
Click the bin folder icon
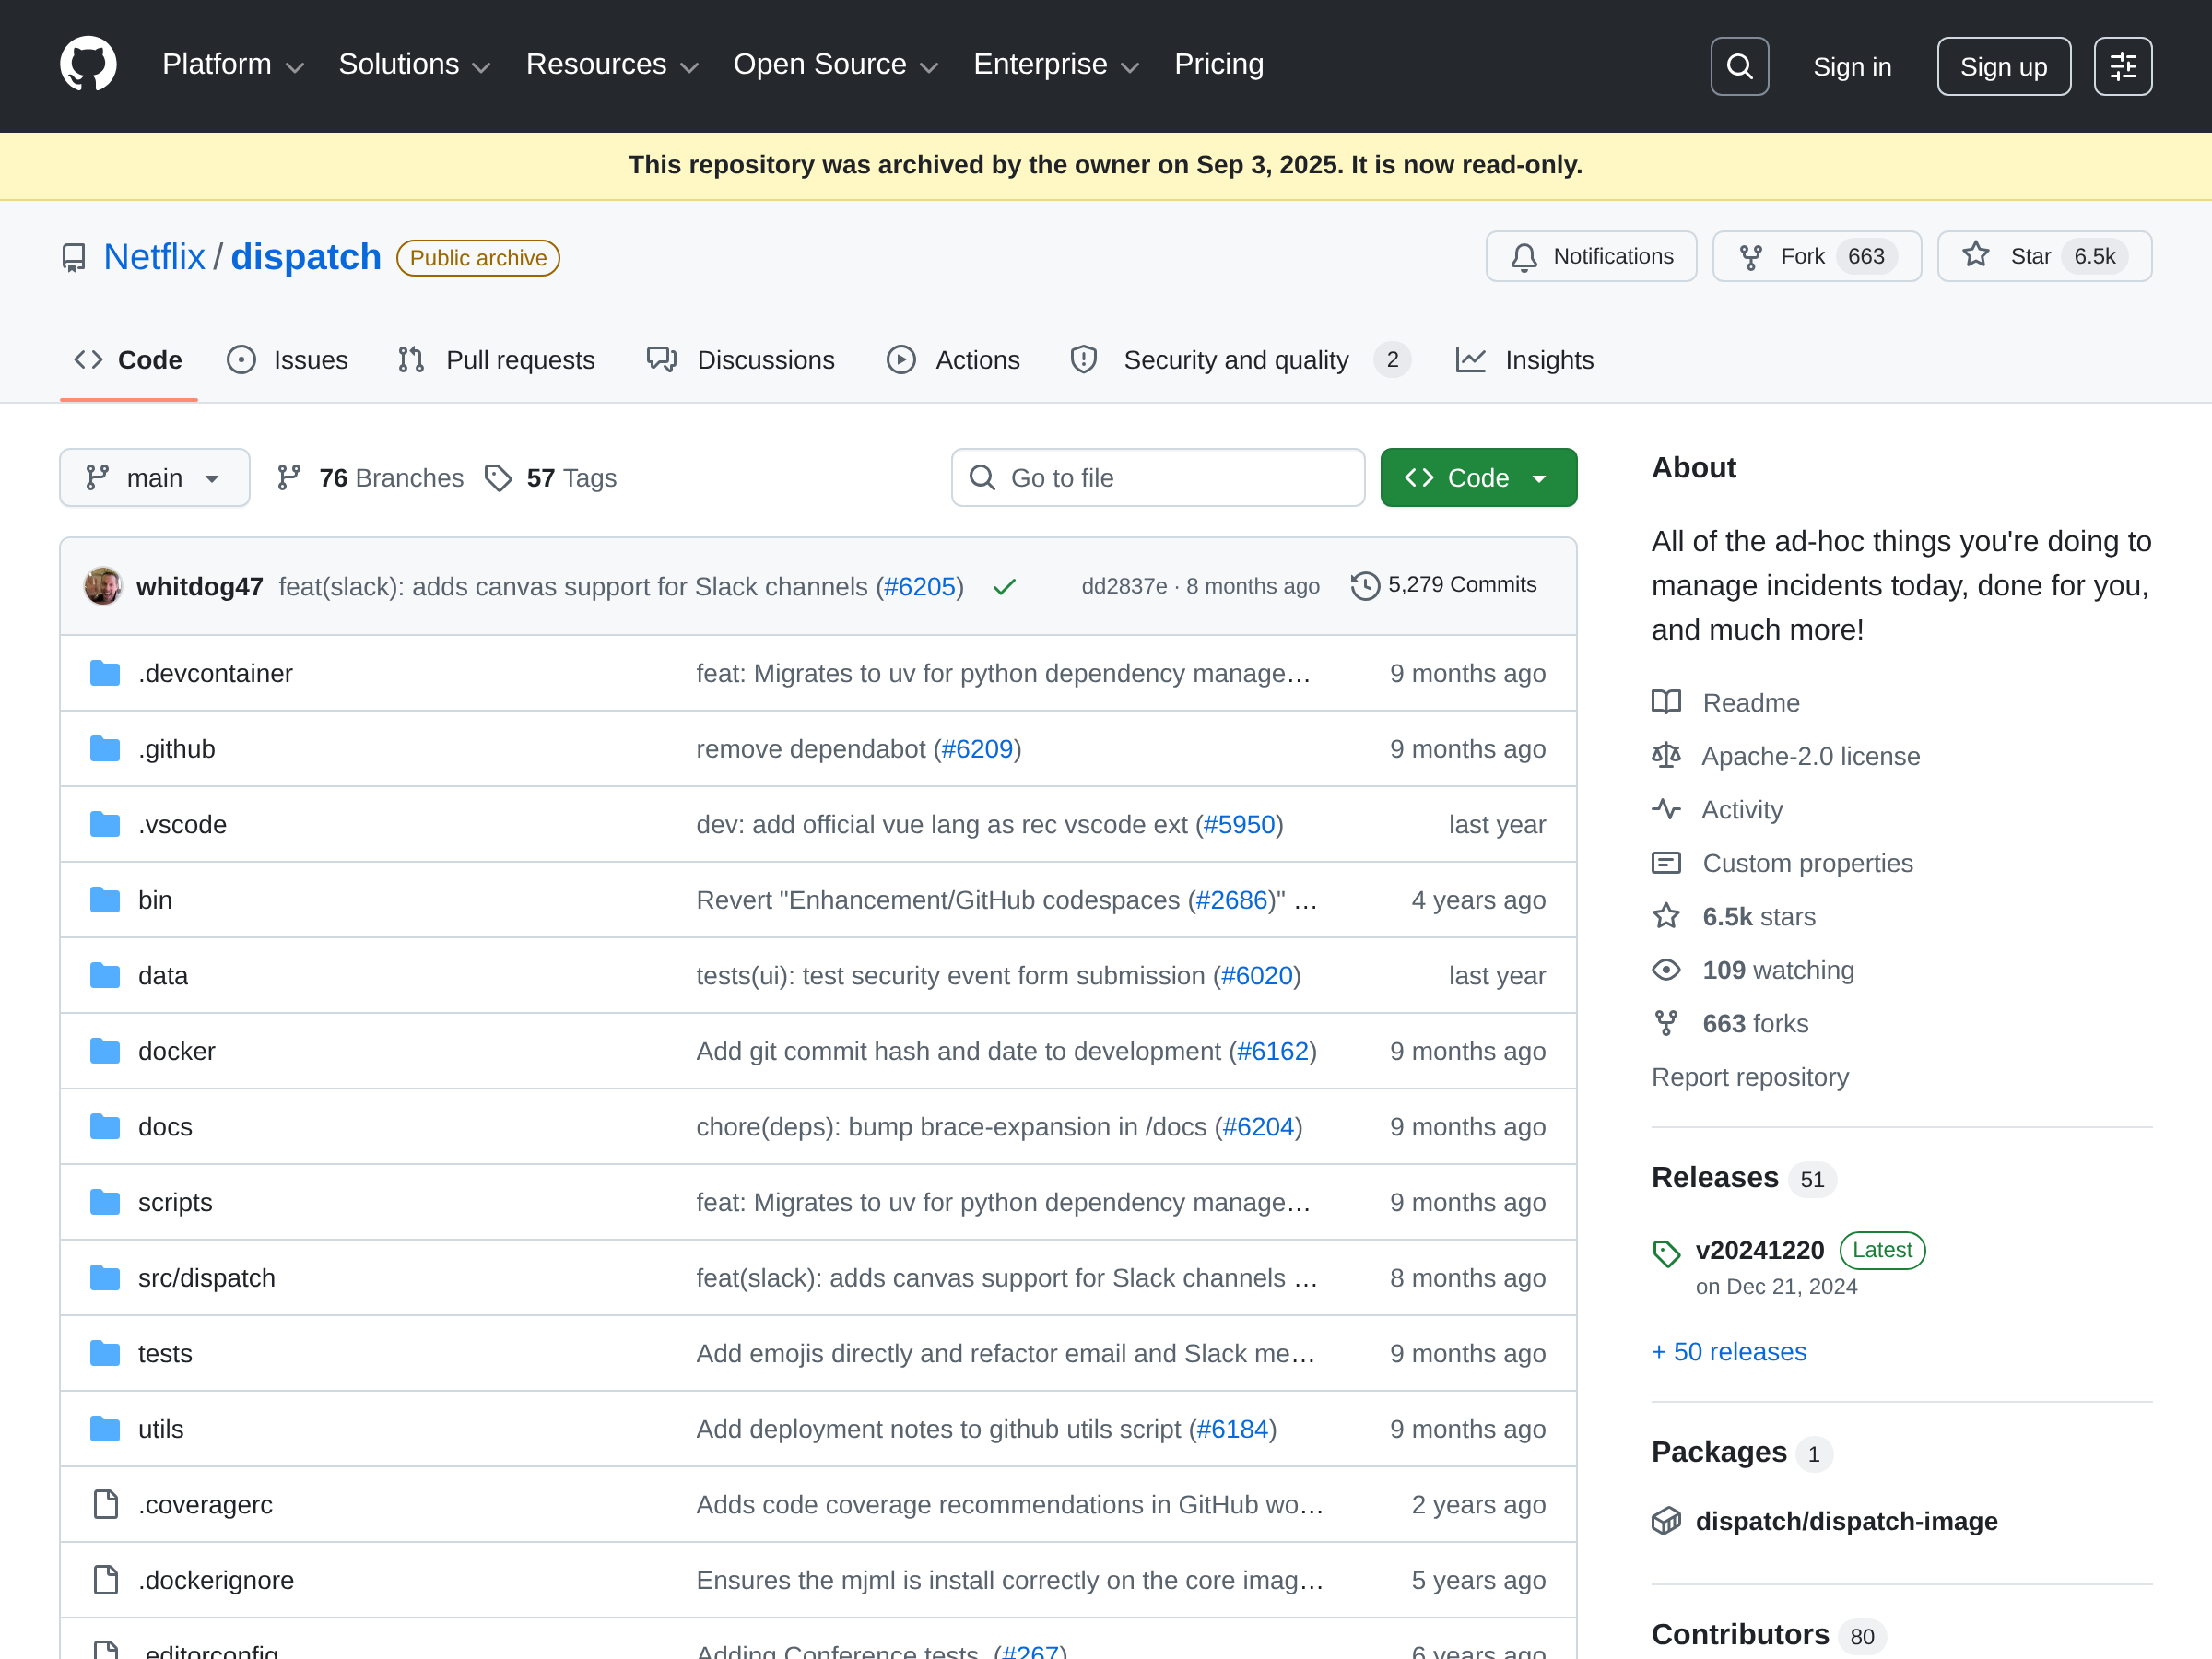(x=105, y=900)
